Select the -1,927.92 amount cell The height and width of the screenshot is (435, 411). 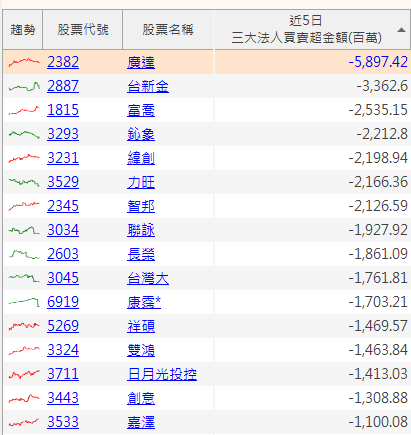click(312, 230)
